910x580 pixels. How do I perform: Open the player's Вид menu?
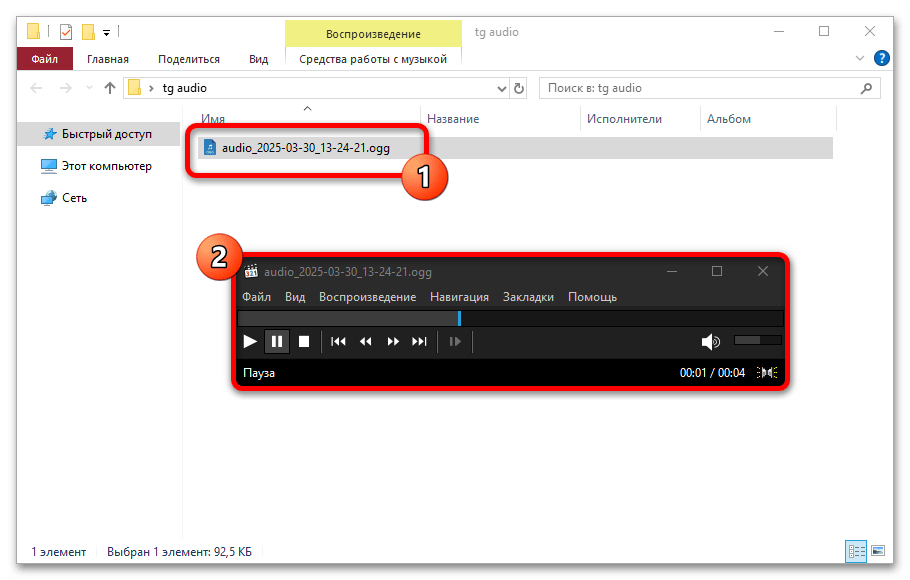click(x=295, y=297)
